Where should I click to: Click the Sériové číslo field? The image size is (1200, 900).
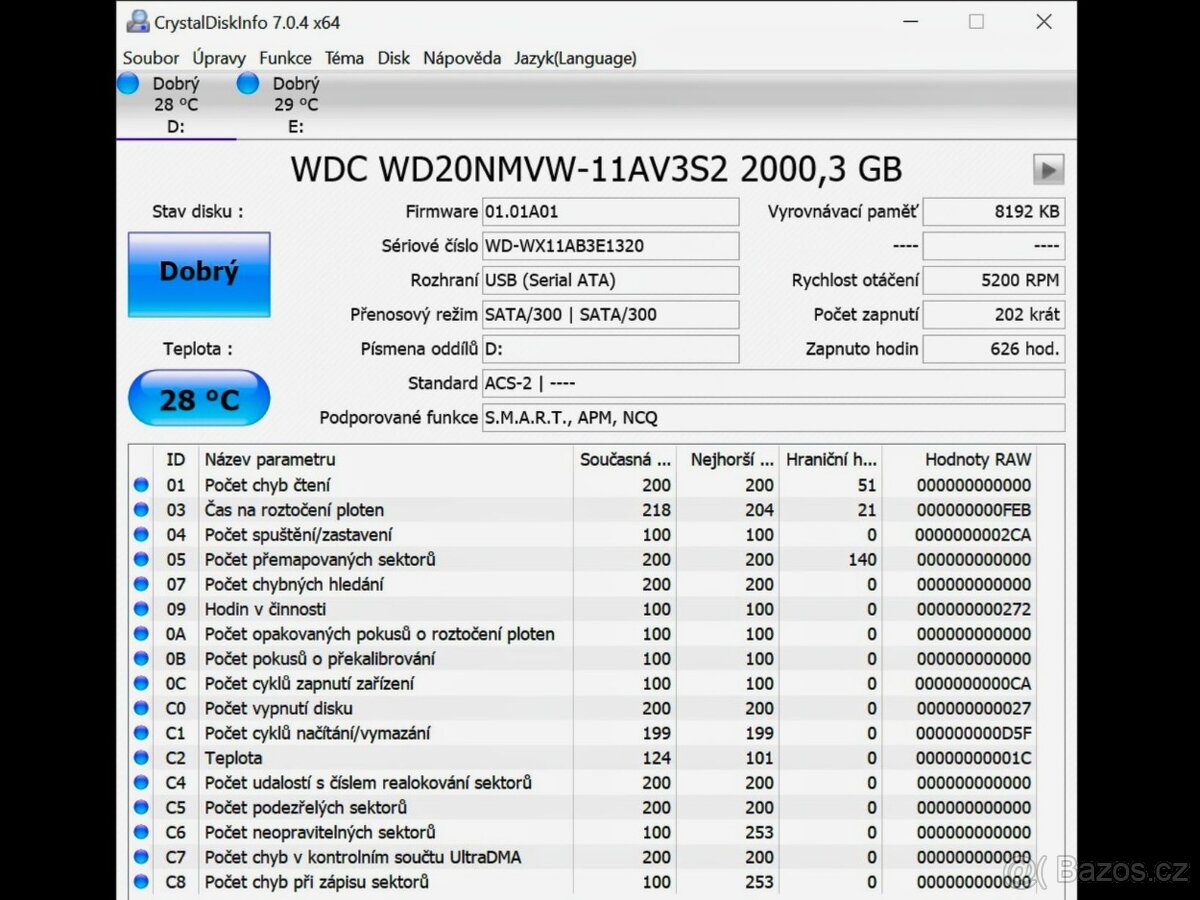611,245
